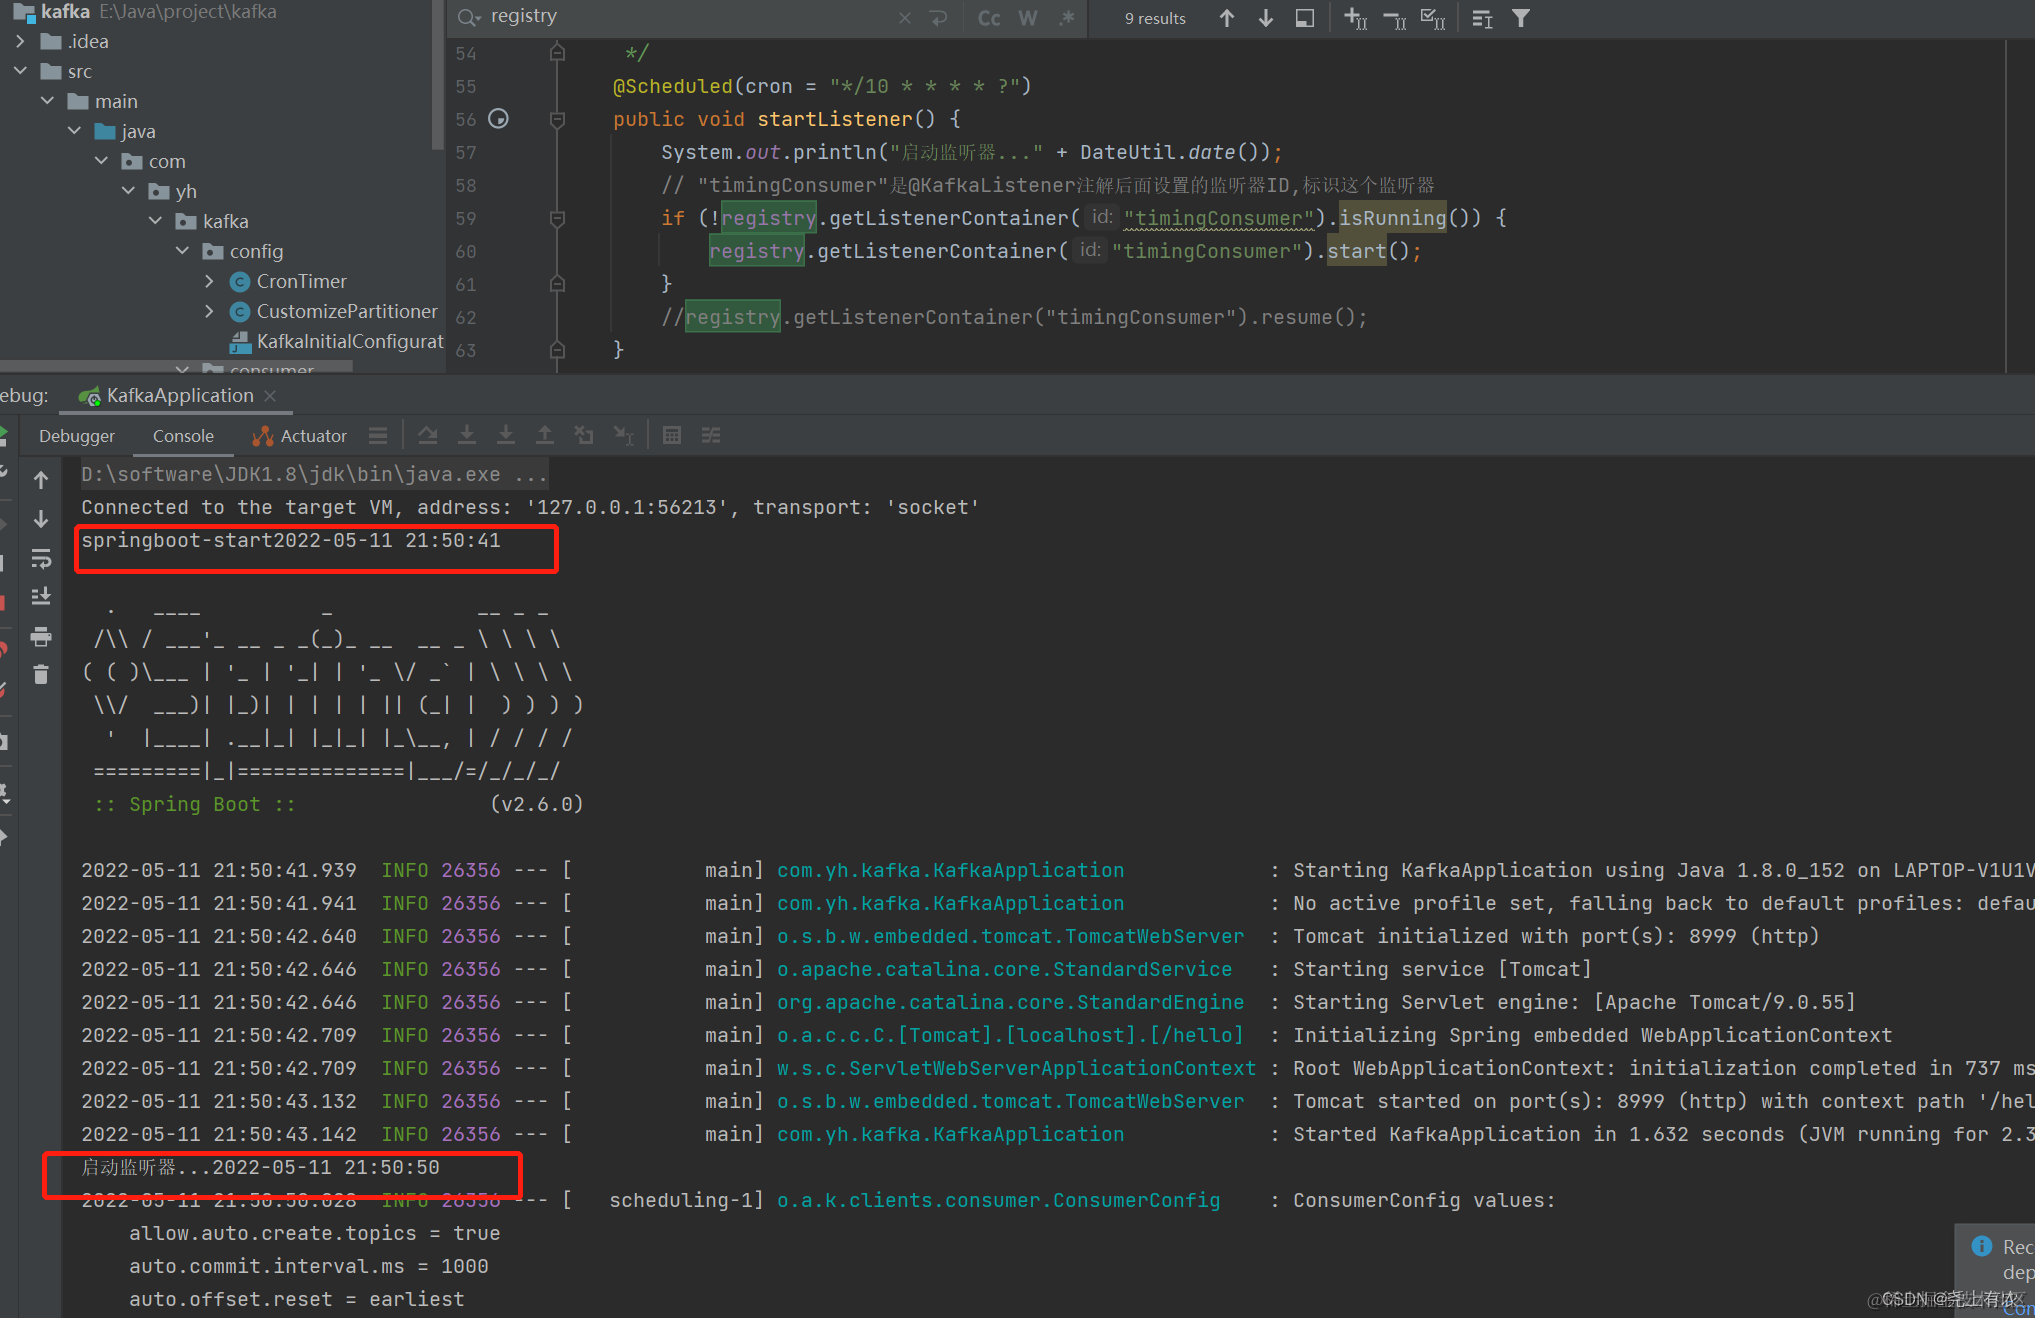Toggle Regex search option
Screen dimensions: 2035x1318
click(x=1067, y=18)
